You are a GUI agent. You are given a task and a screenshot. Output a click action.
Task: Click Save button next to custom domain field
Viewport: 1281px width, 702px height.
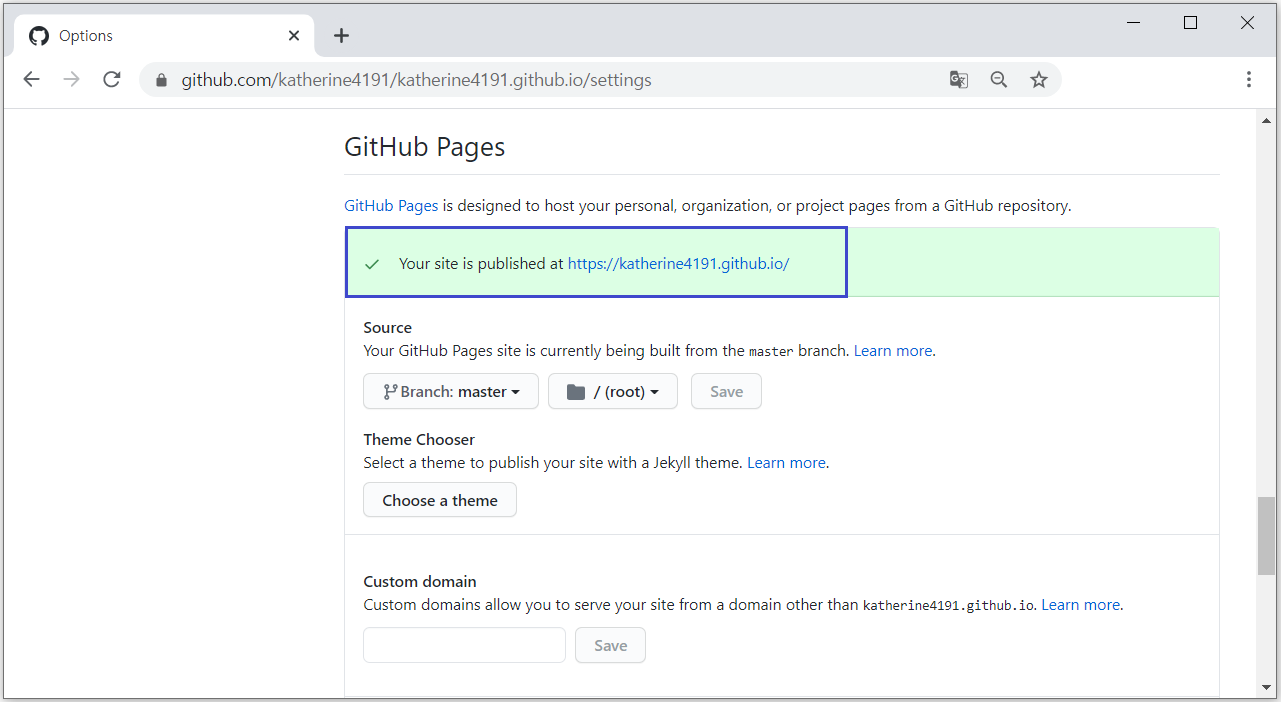pos(610,645)
